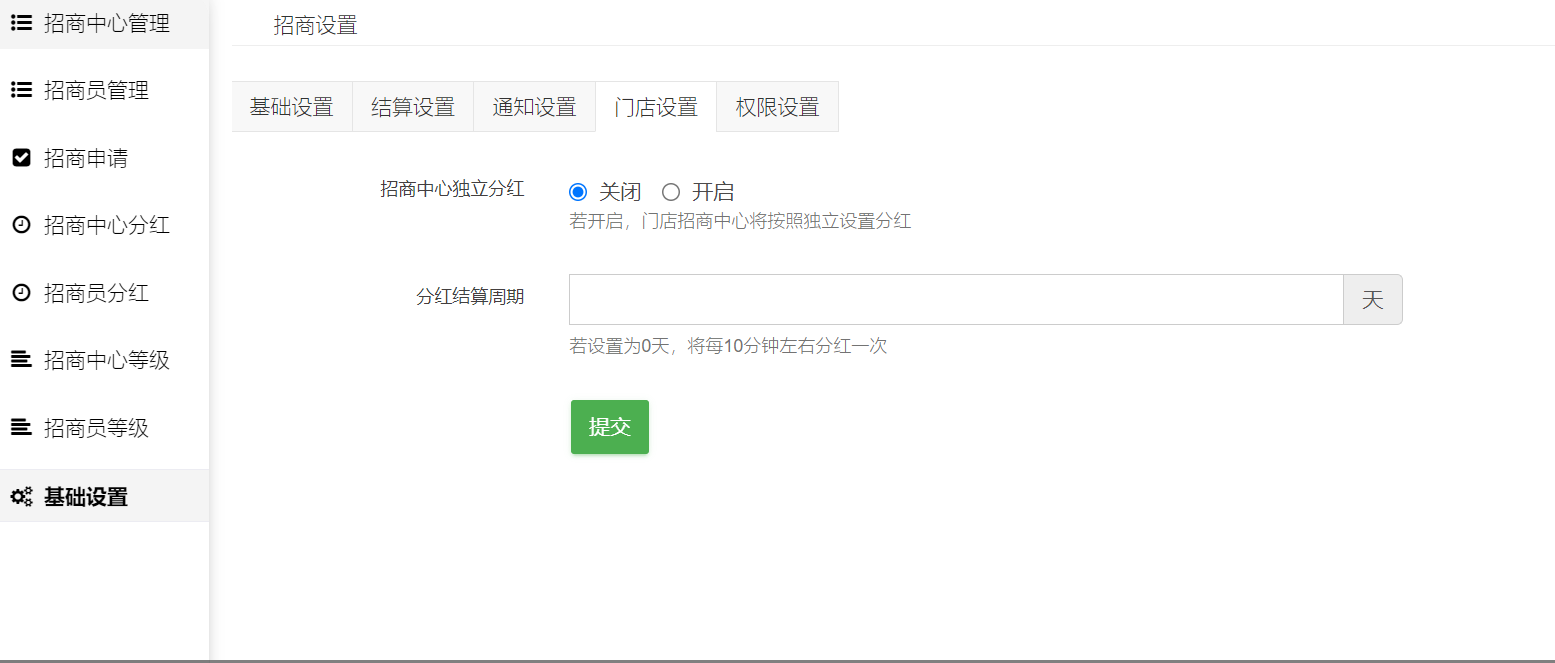The height and width of the screenshot is (663, 1555).
Task: Click the list icon beside 招商员管理
Action: click(x=21, y=90)
